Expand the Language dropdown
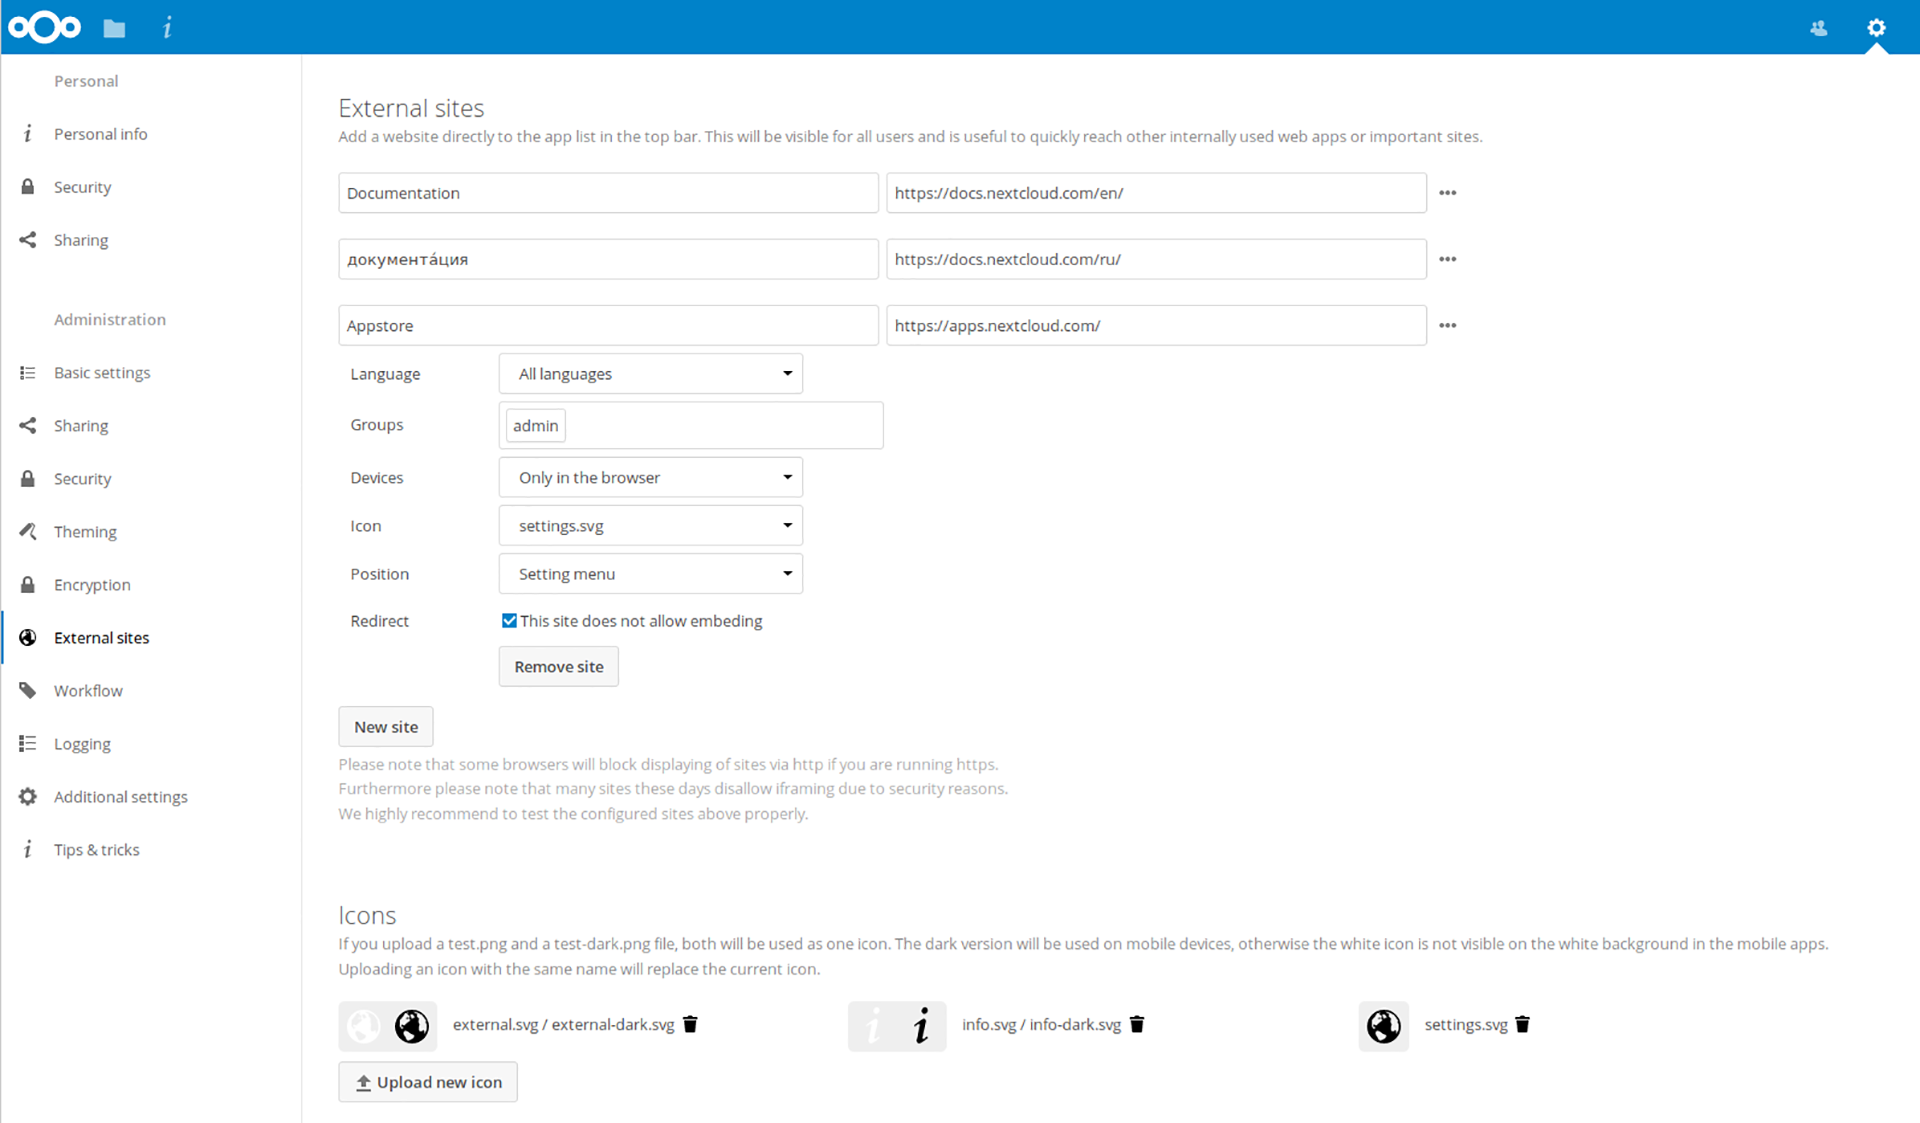Image resolution: width=1920 pixels, height=1123 pixels. click(x=650, y=374)
